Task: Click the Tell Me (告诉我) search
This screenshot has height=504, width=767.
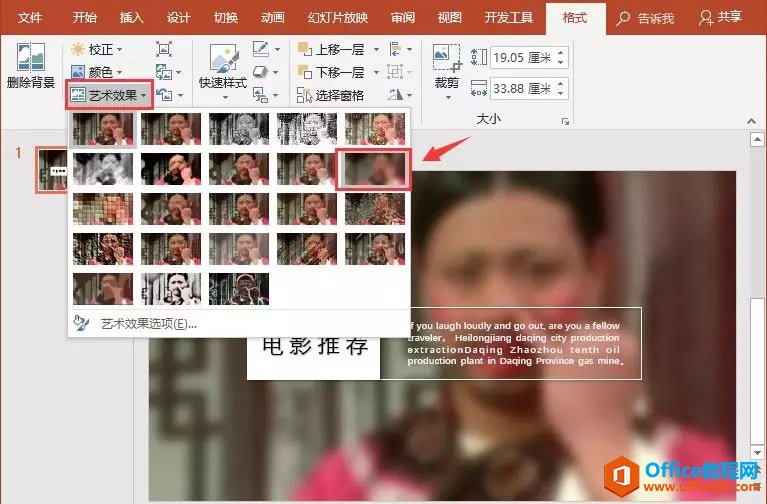Action: [646, 19]
